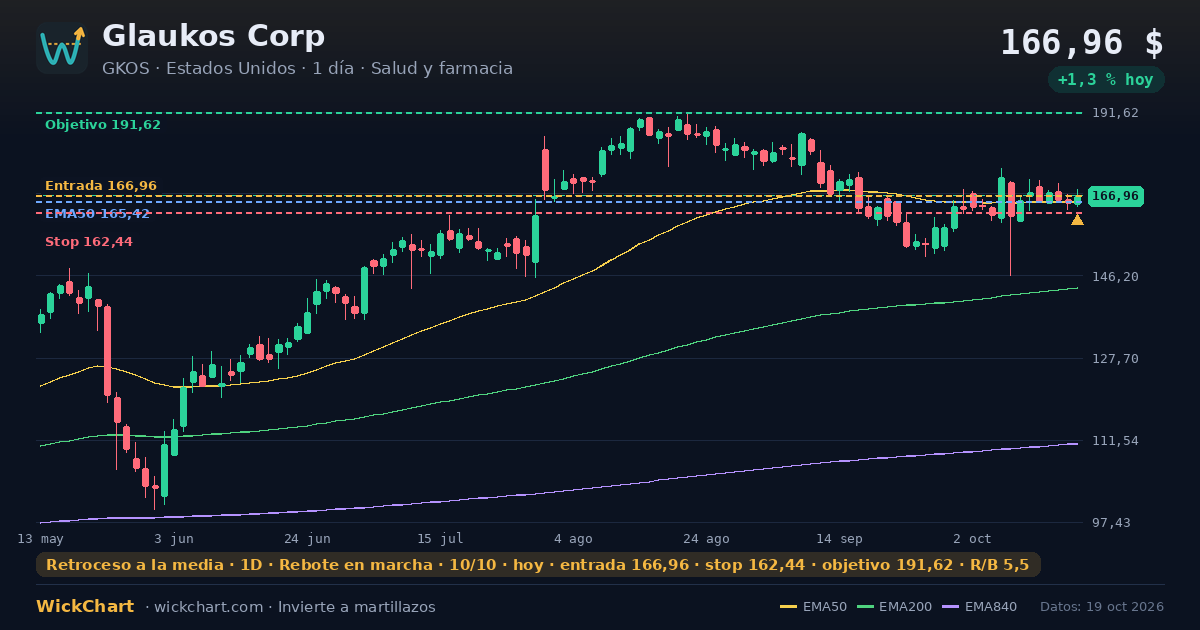The width and height of the screenshot is (1200, 630).
Task: Click the 127,70 price axis value
Action: (1115, 358)
